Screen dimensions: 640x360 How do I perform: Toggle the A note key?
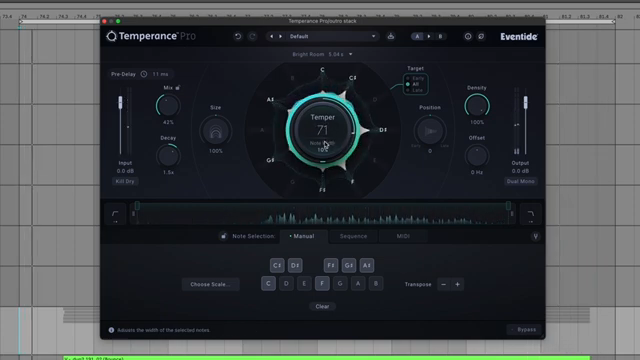pyautogui.click(x=358, y=283)
